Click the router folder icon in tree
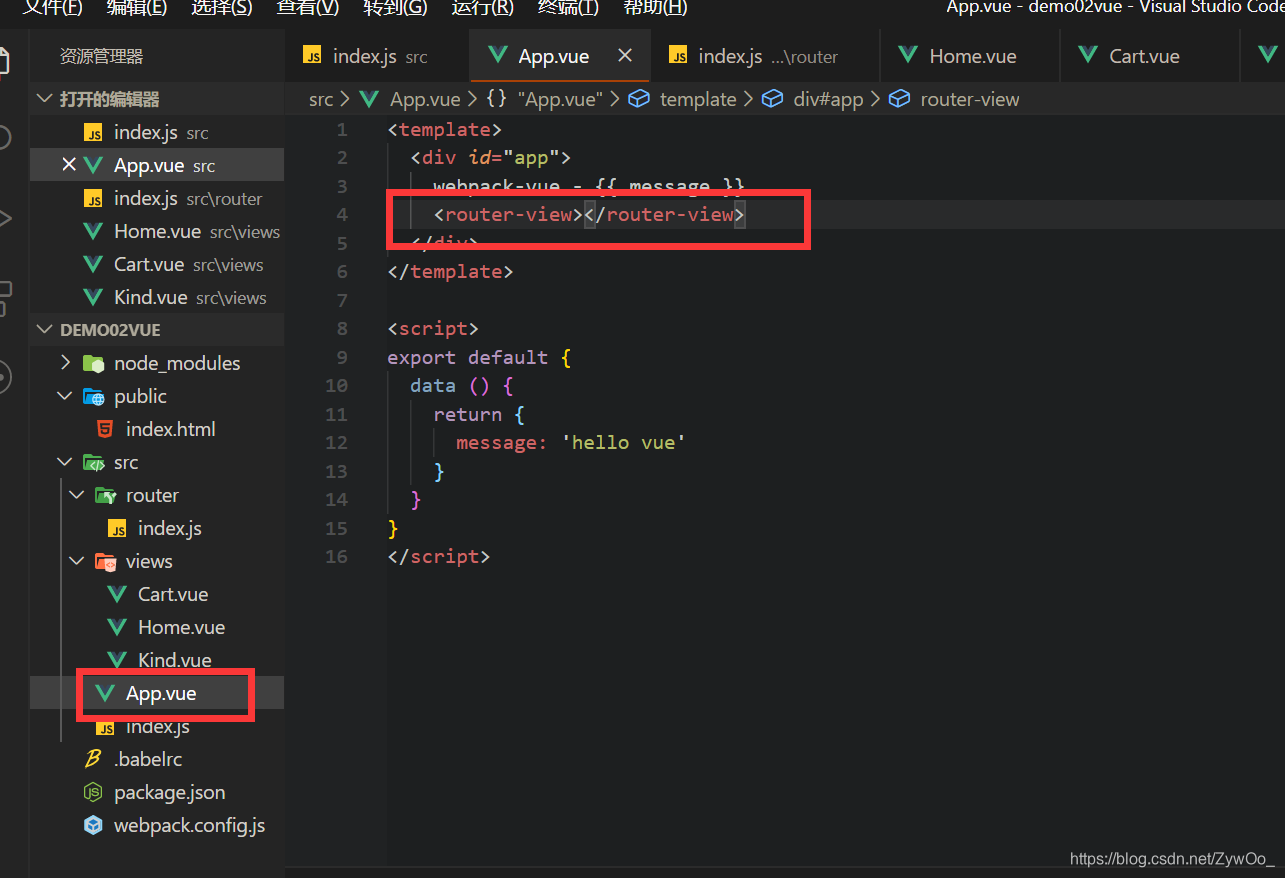The image size is (1285, 878). coord(105,495)
